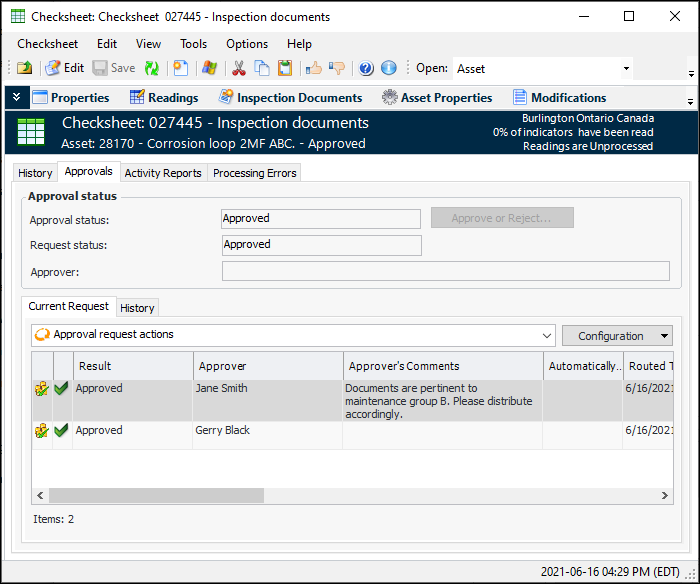Viewport: 700px width, 584px height.
Task: Click the green refresh arrows icon
Action: (x=151, y=68)
